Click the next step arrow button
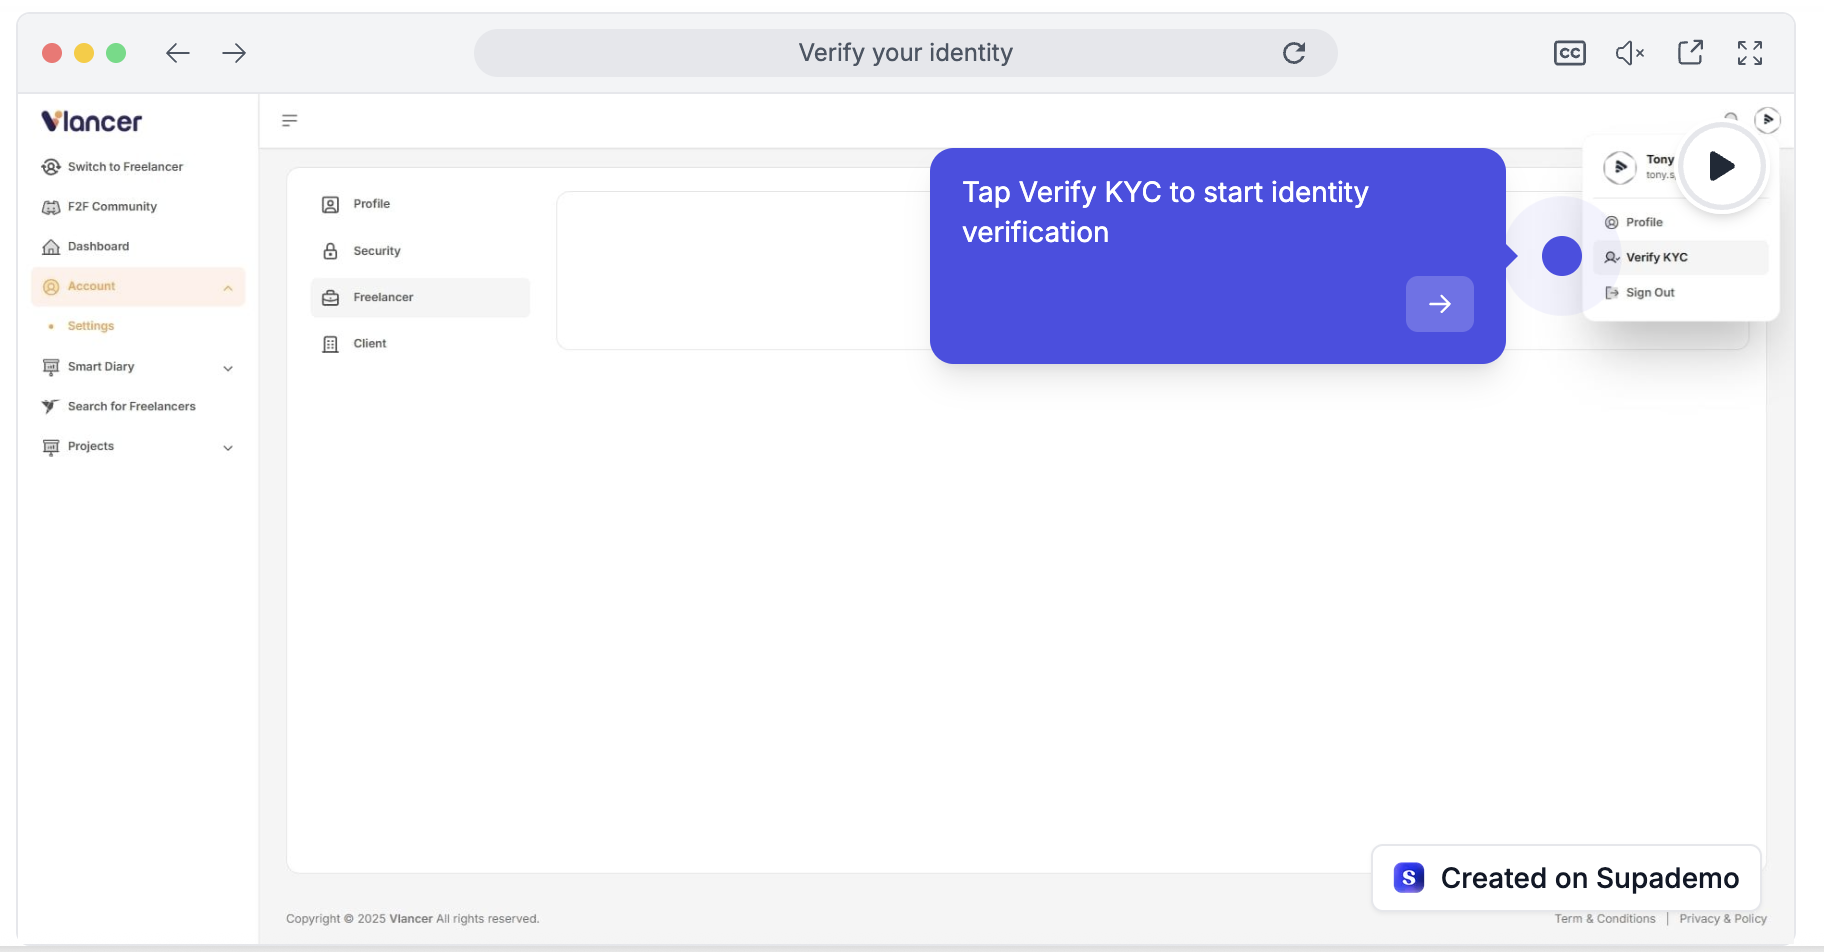 (1439, 304)
